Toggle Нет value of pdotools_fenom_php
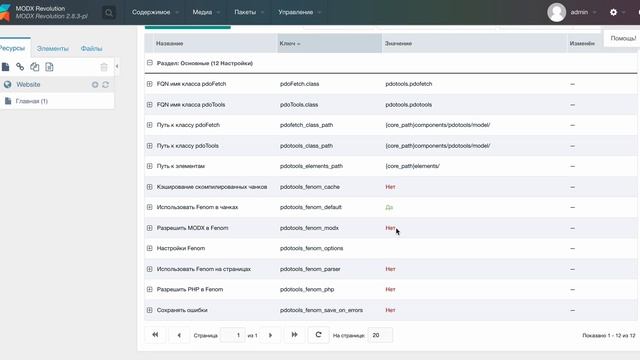Image resolution: width=640 pixels, height=360 pixels. coord(390,289)
